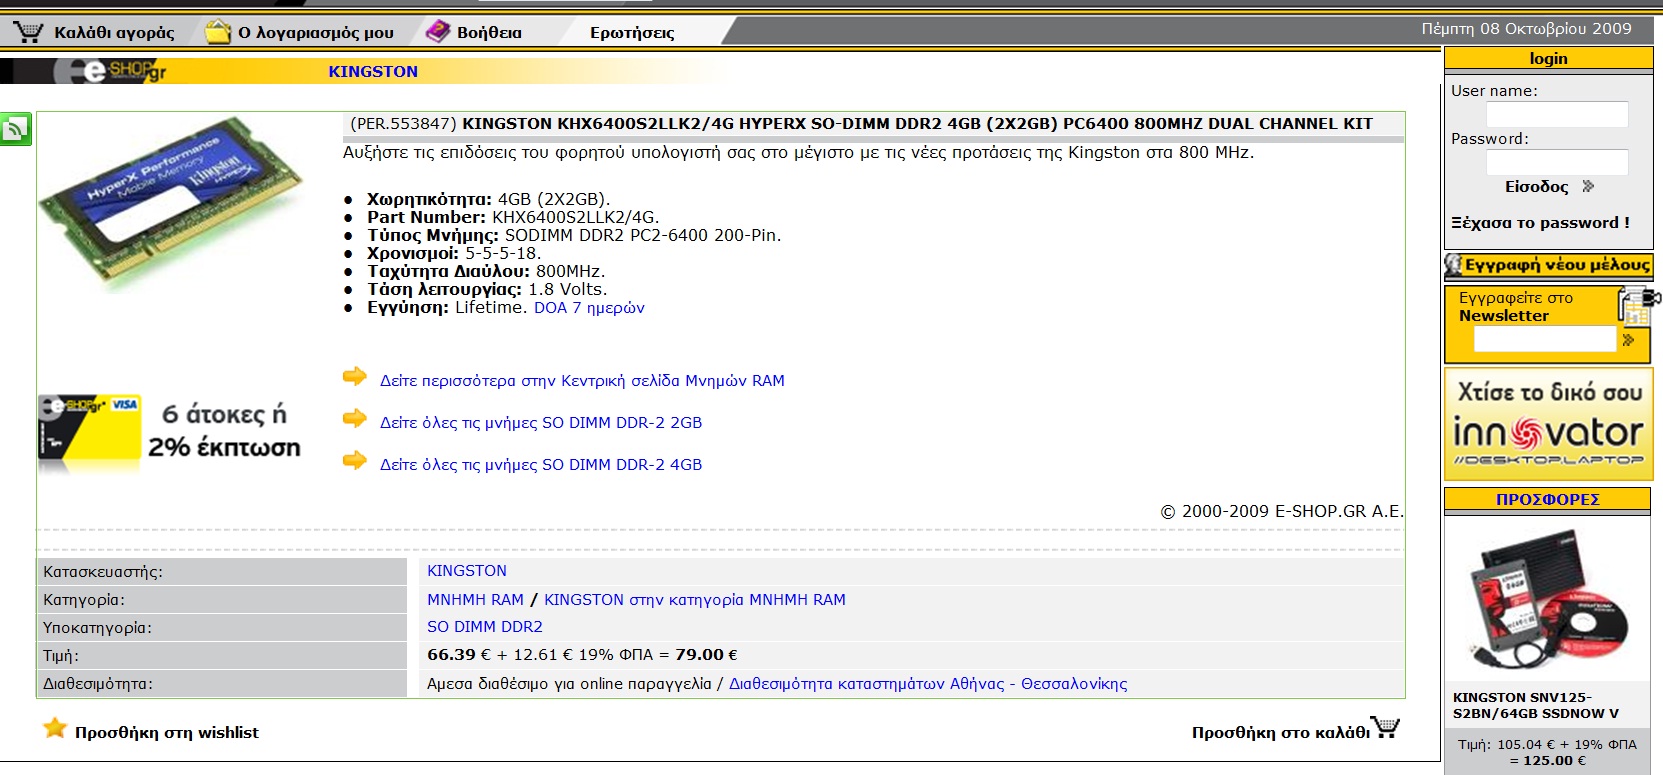
Task: Click the Kingston SSD offer thumbnail
Action: coord(1547,605)
